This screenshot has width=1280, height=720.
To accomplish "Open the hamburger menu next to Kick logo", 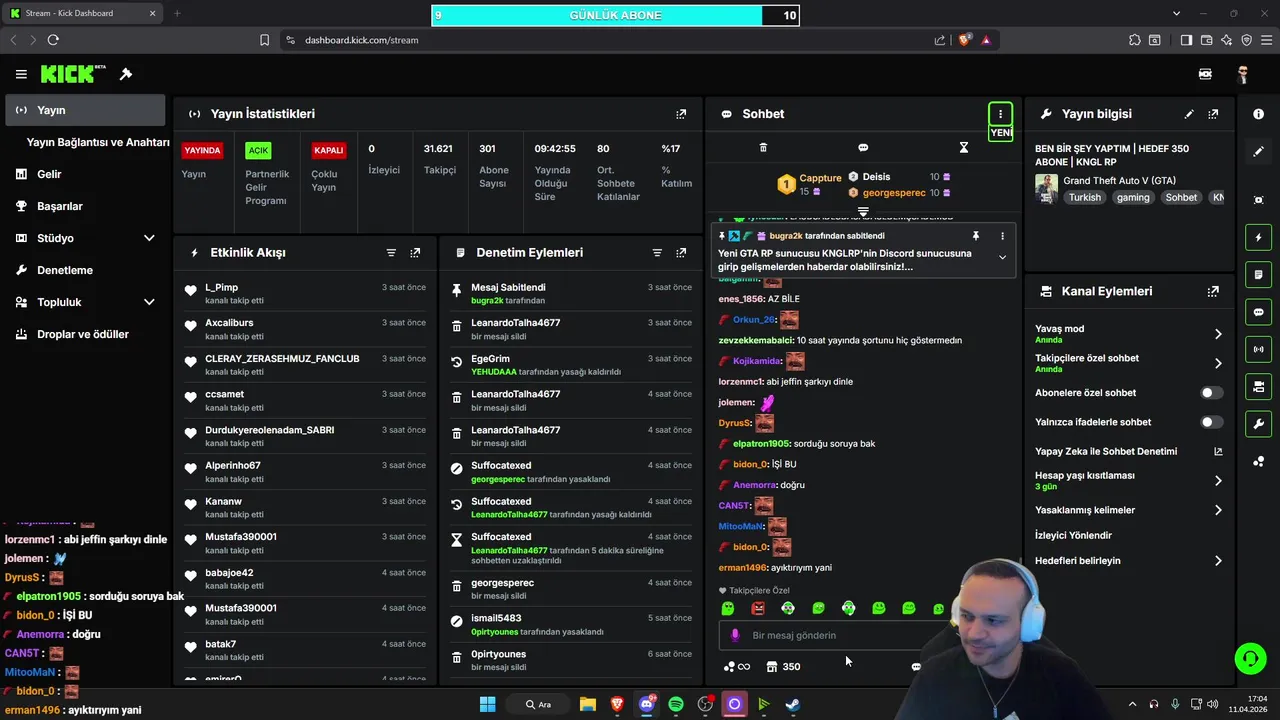I will 21,74.
